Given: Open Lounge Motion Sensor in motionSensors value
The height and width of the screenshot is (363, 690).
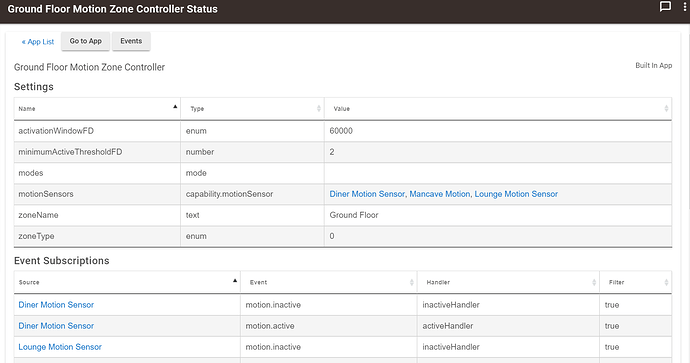Looking at the screenshot, I should coord(516,194).
